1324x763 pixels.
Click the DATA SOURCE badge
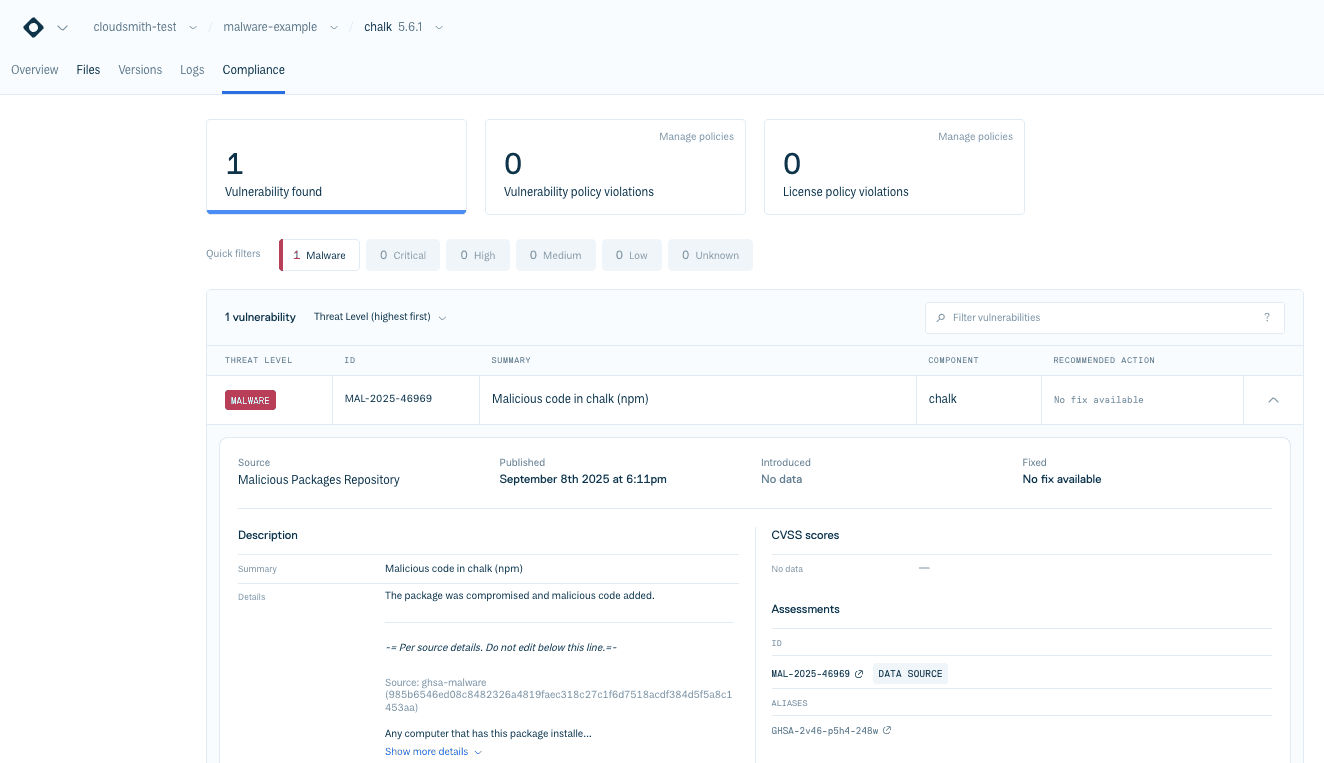[910, 674]
